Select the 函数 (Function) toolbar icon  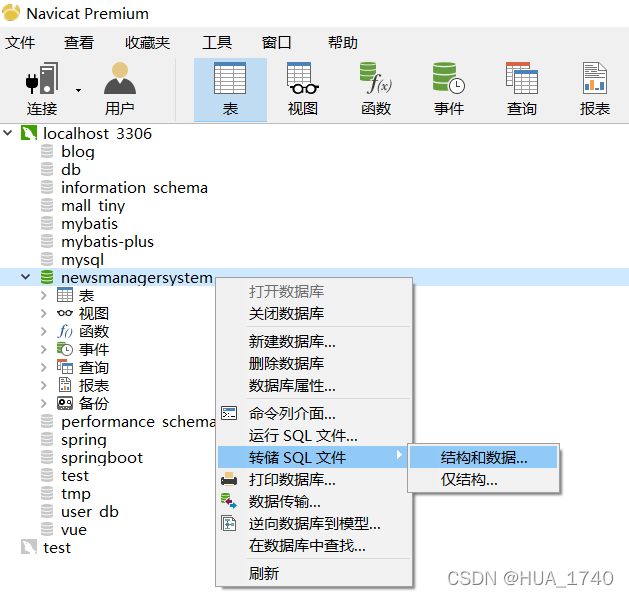tap(376, 89)
